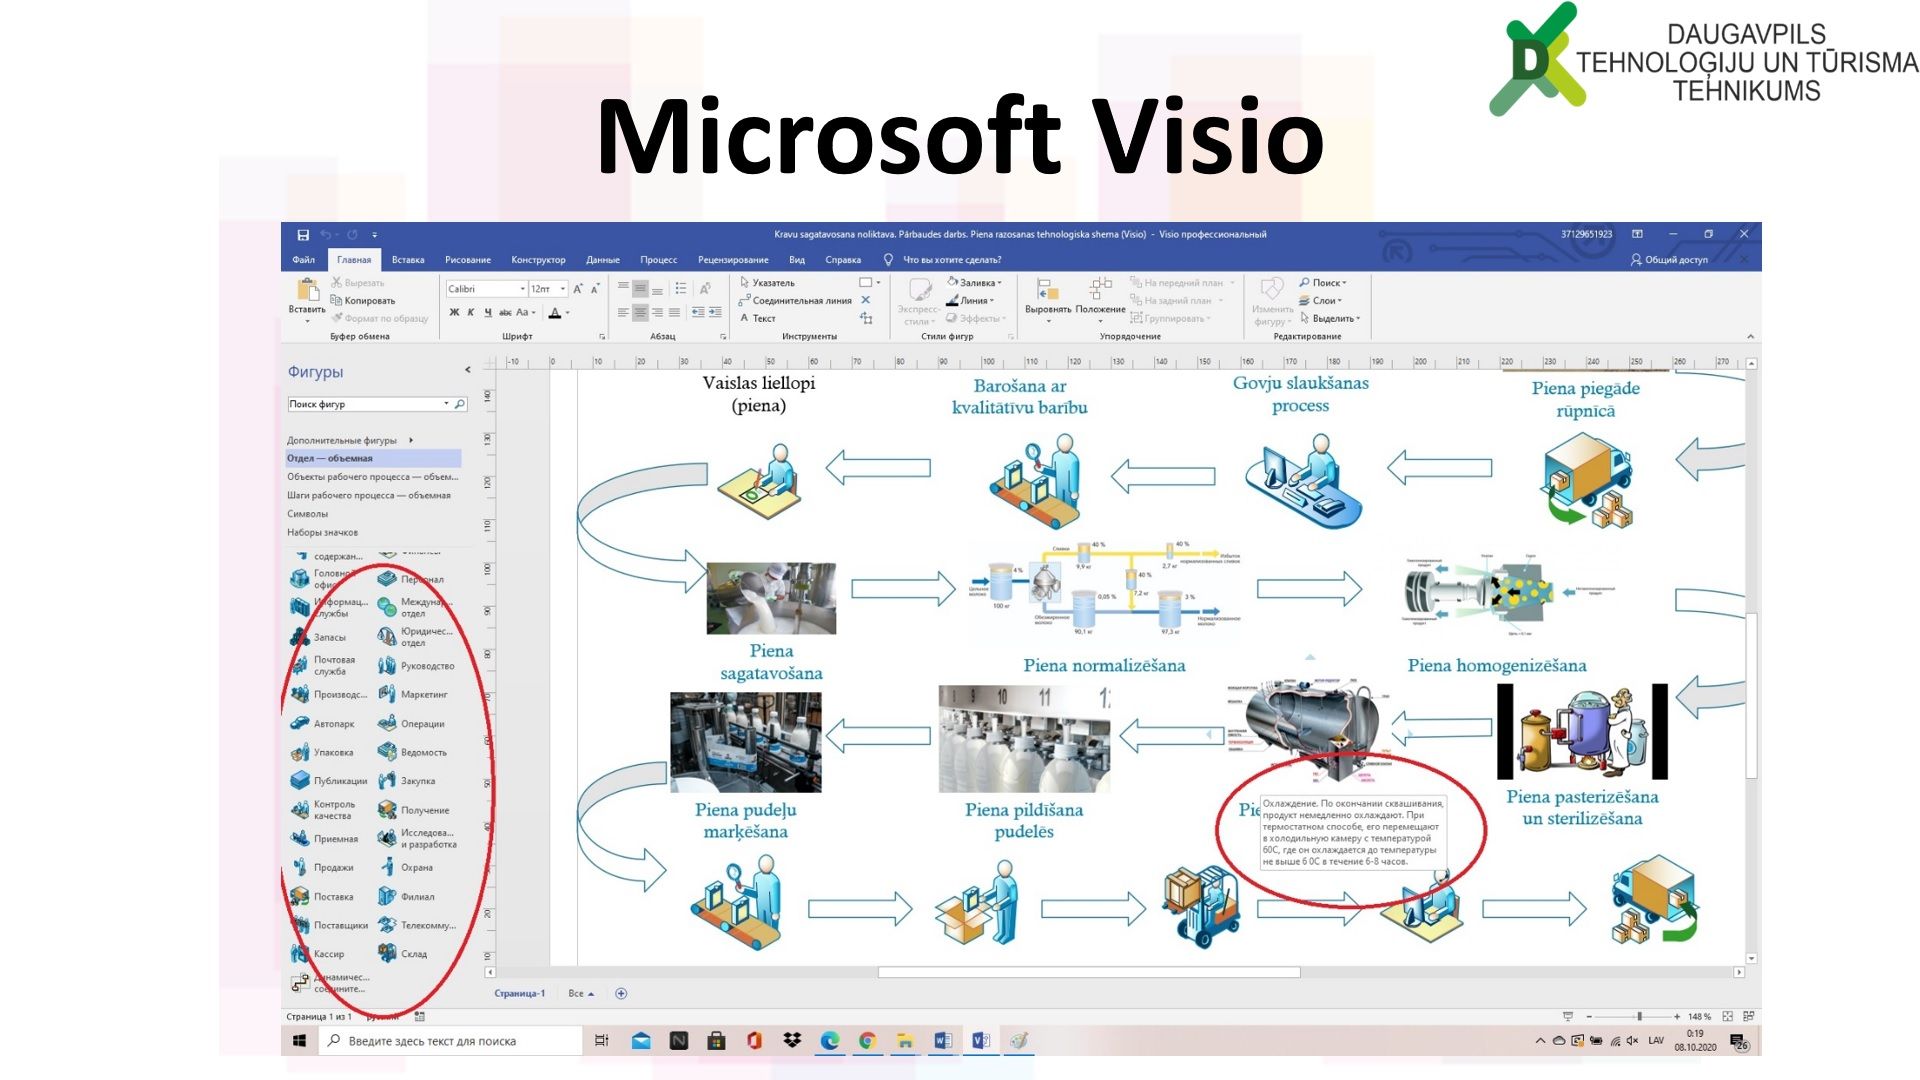Click the Общий доступ share button

click(1669, 260)
